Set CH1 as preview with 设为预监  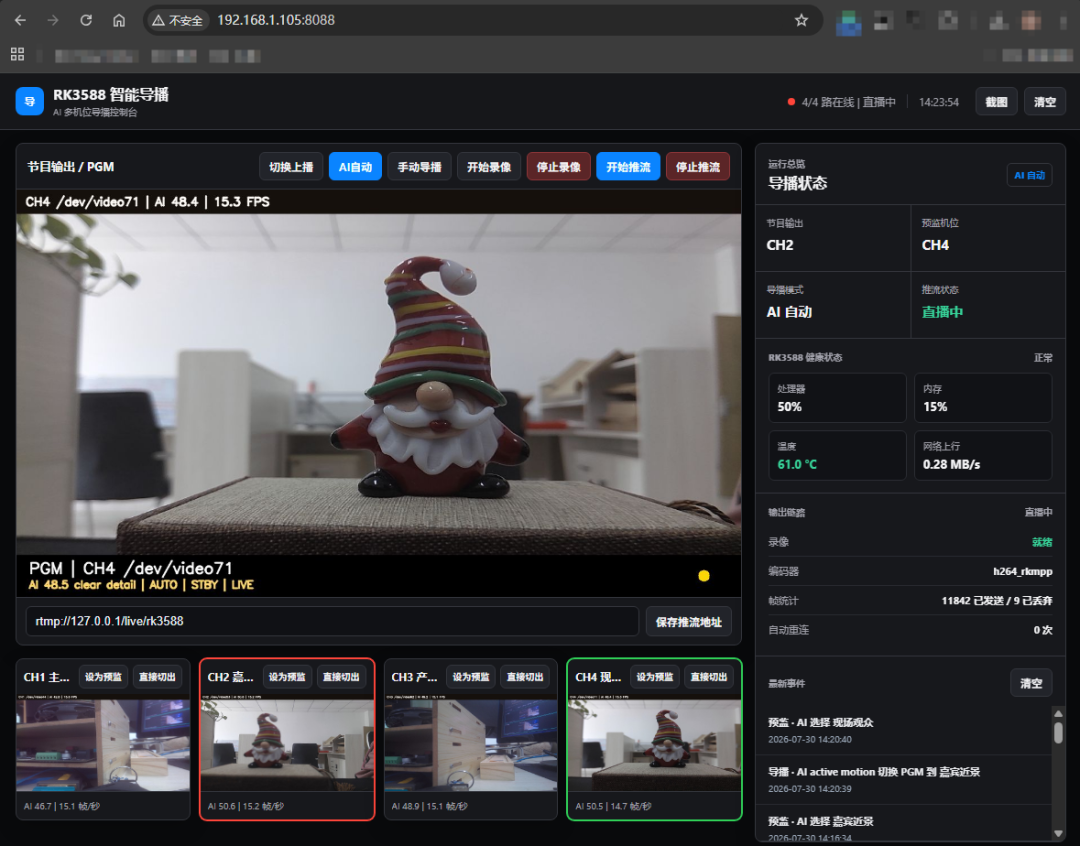103,677
